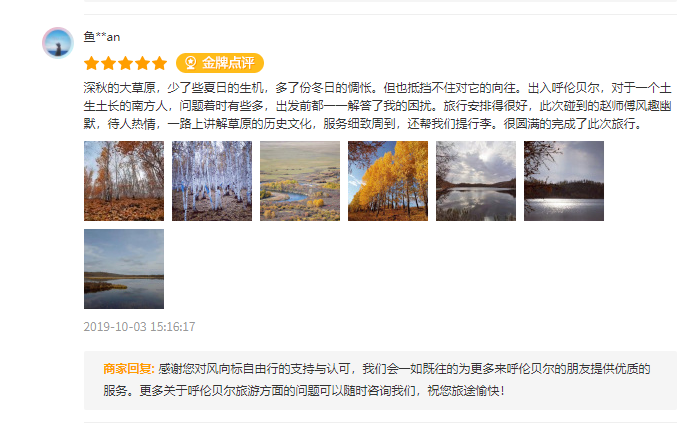Open the golden yellow trees photo

388,181
